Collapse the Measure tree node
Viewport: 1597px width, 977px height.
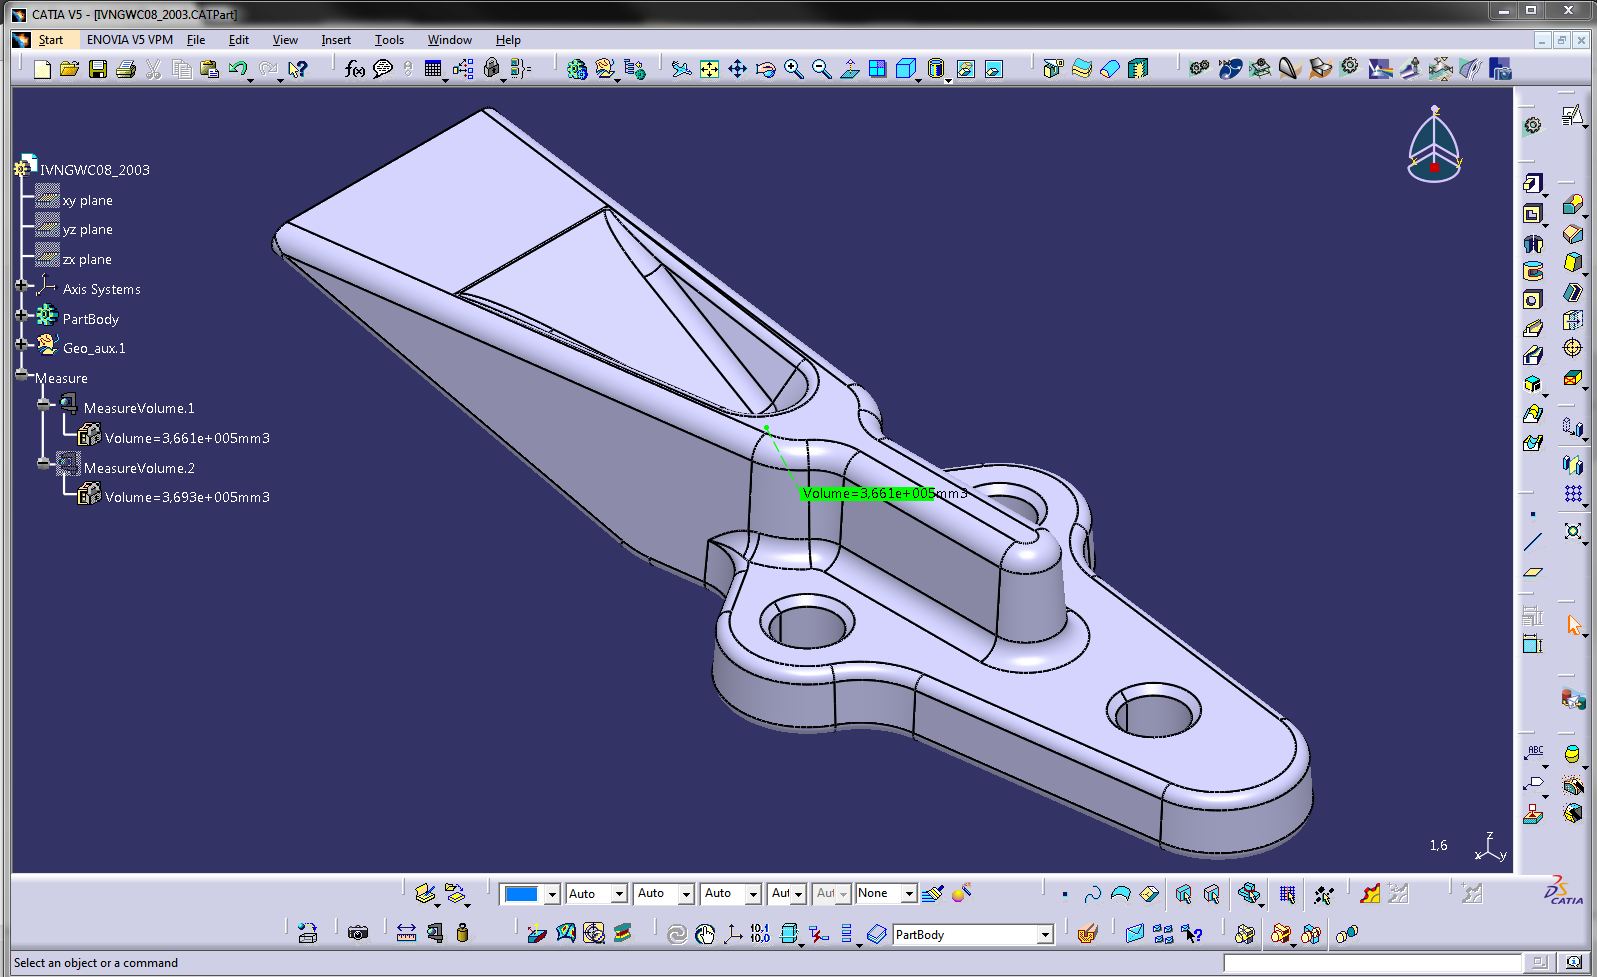(21, 375)
